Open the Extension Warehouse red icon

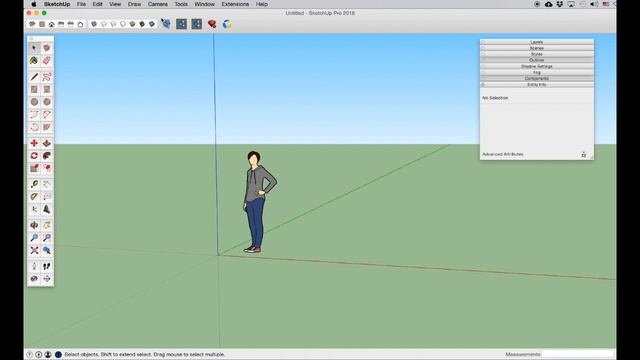(212, 24)
